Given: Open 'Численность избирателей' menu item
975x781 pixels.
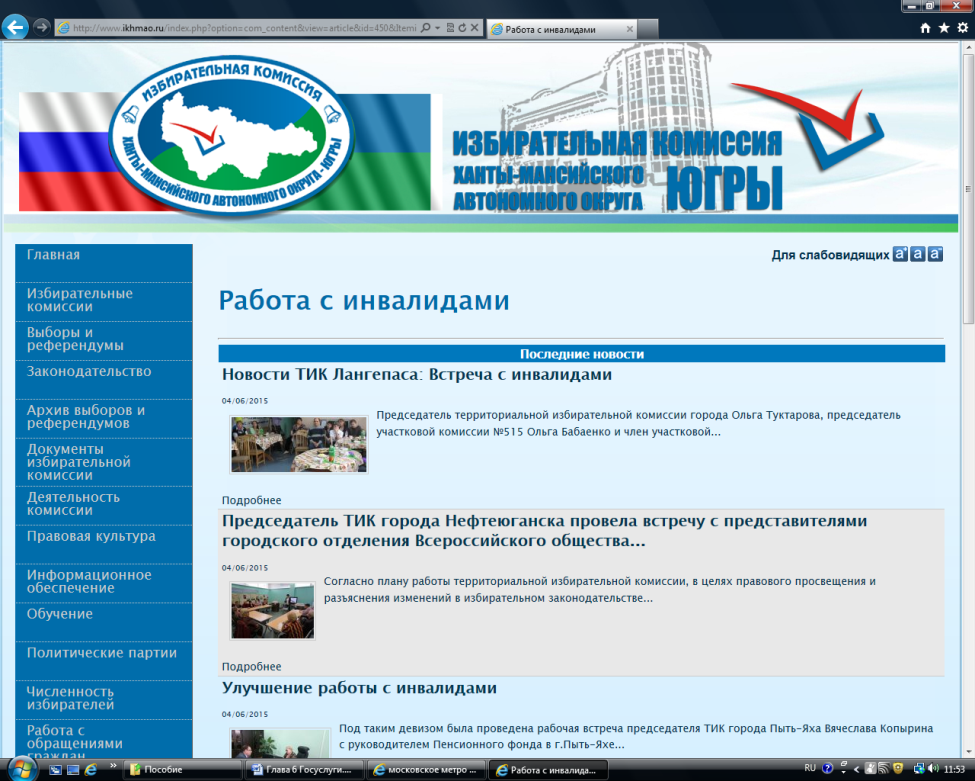Looking at the screenshot, I should click(x=104, y=700).
